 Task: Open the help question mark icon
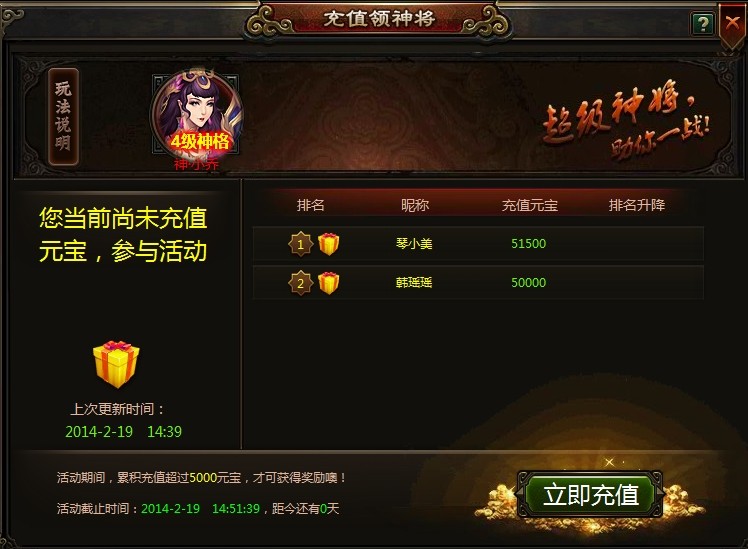pyautogui.click(x=703, y=24)
